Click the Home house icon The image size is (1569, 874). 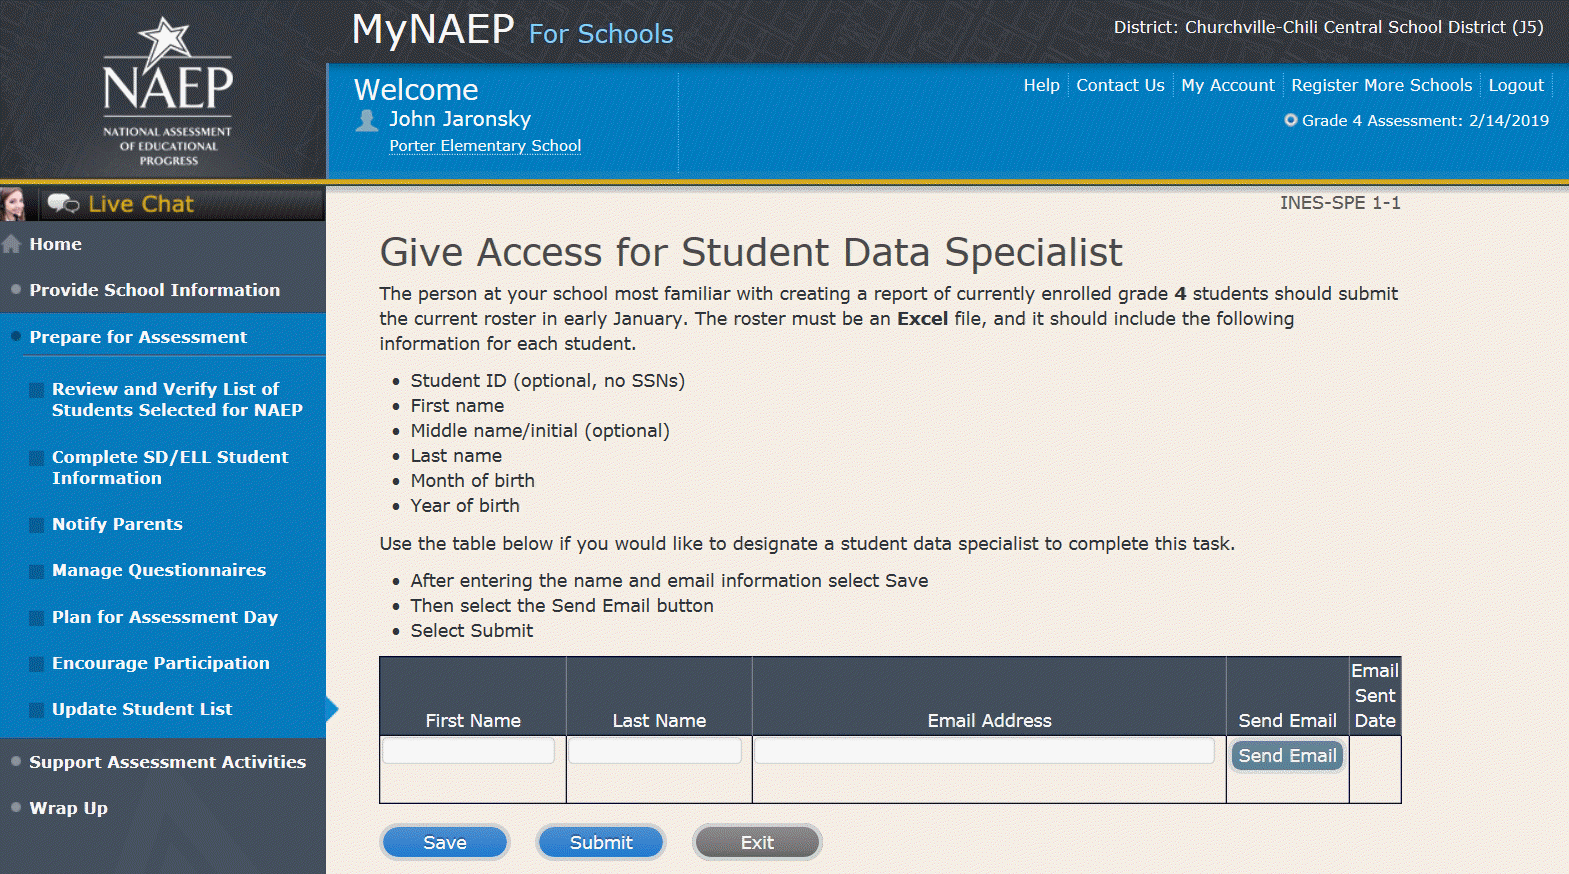click(x=12, y=244)
